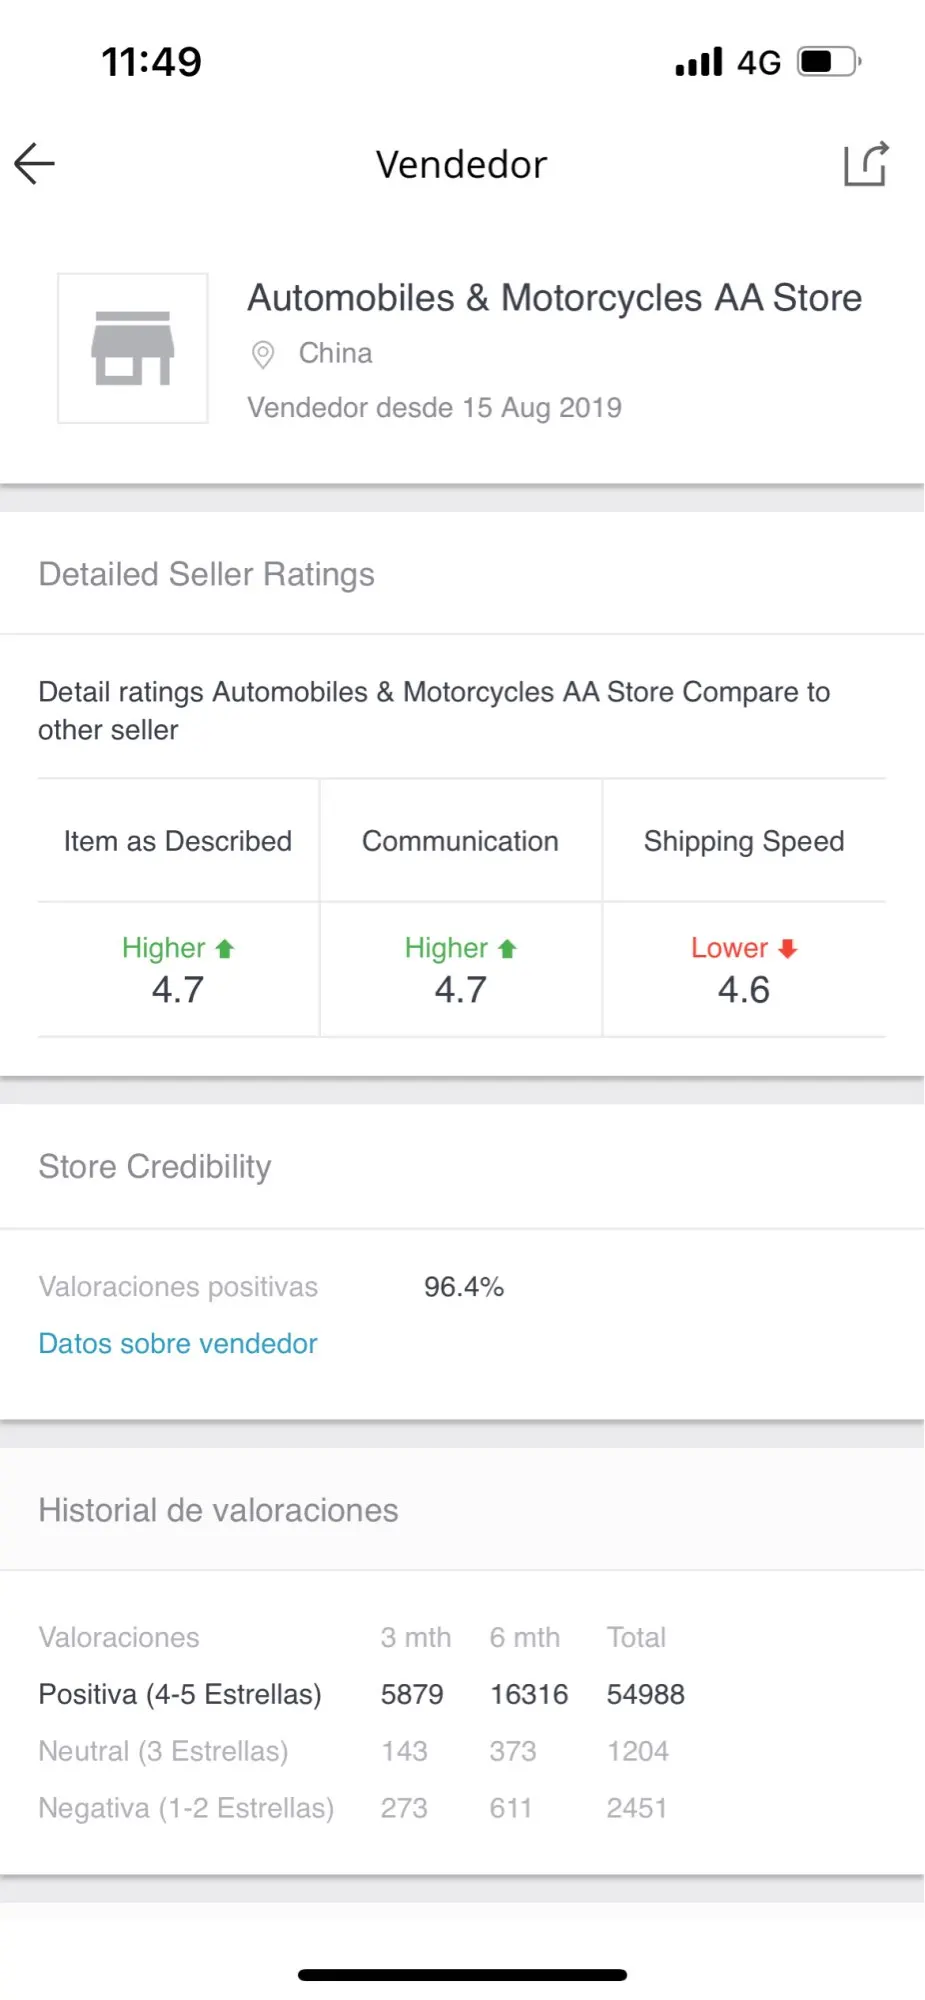Viewport: 925px width, 2000px height.
Task: Tap the battery icon in status bar
Action: 829,62
